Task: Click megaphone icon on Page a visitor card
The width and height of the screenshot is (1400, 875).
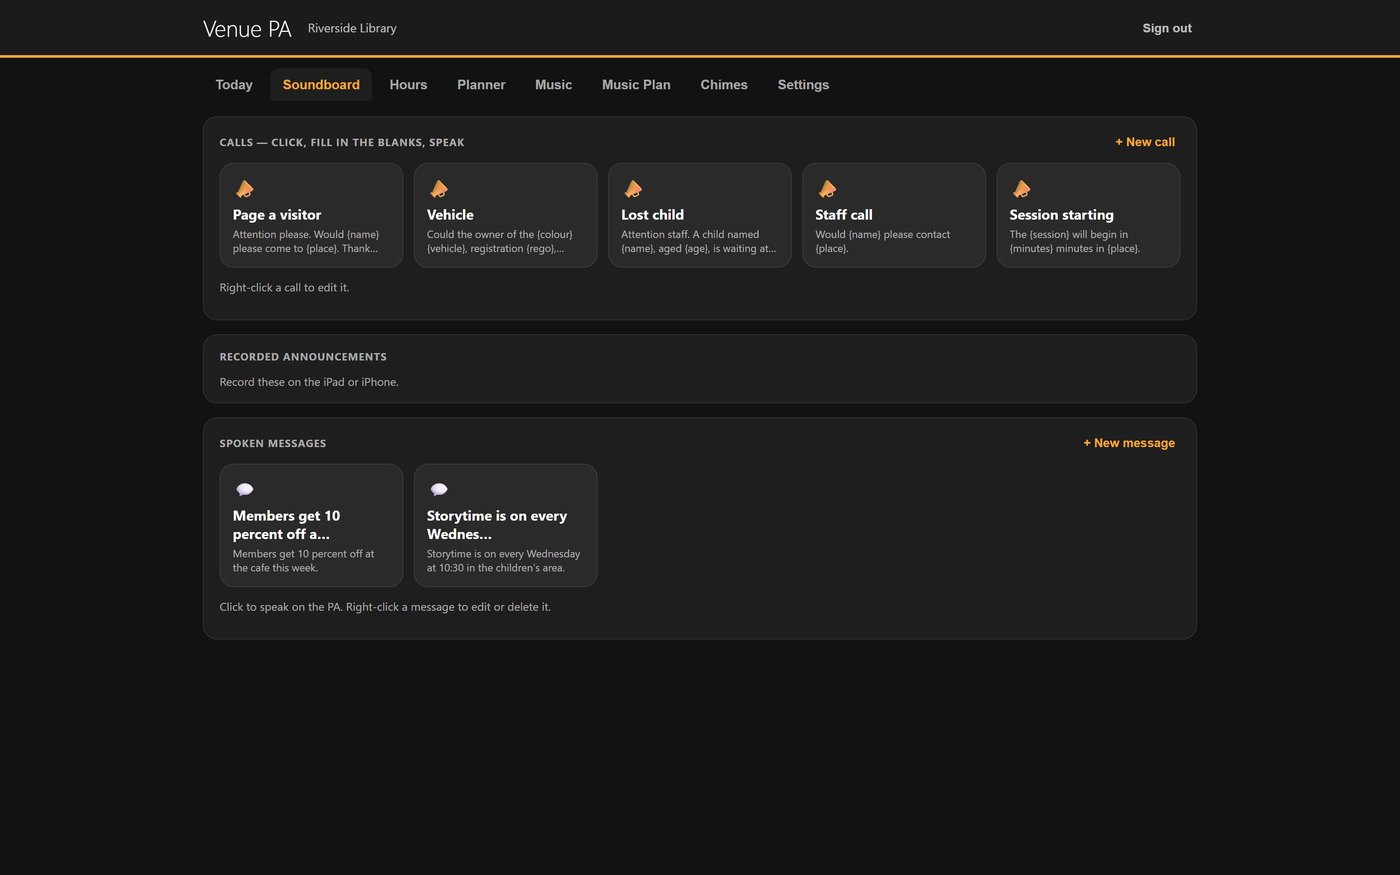Action: pyautogui.click(x=244, y=189)
